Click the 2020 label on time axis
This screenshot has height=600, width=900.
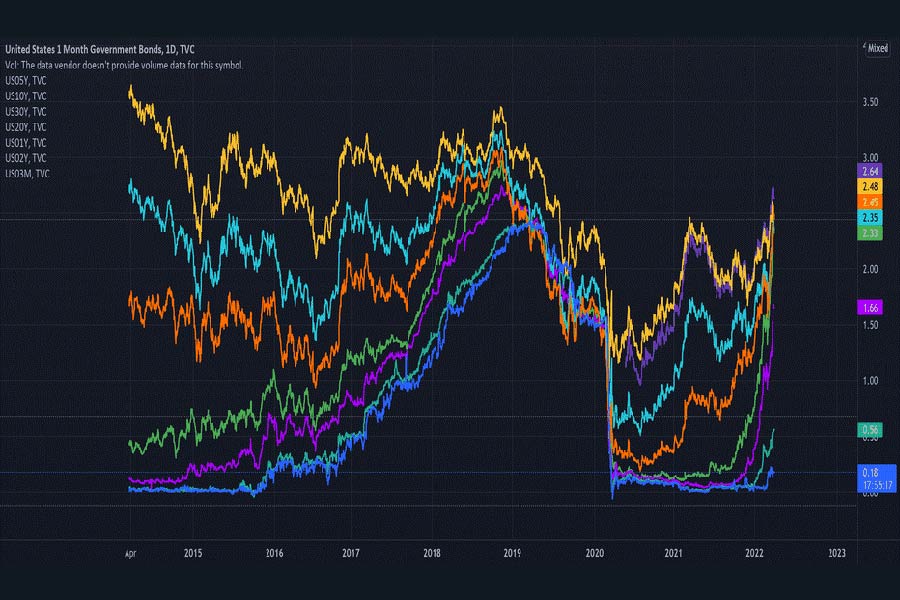595,553
